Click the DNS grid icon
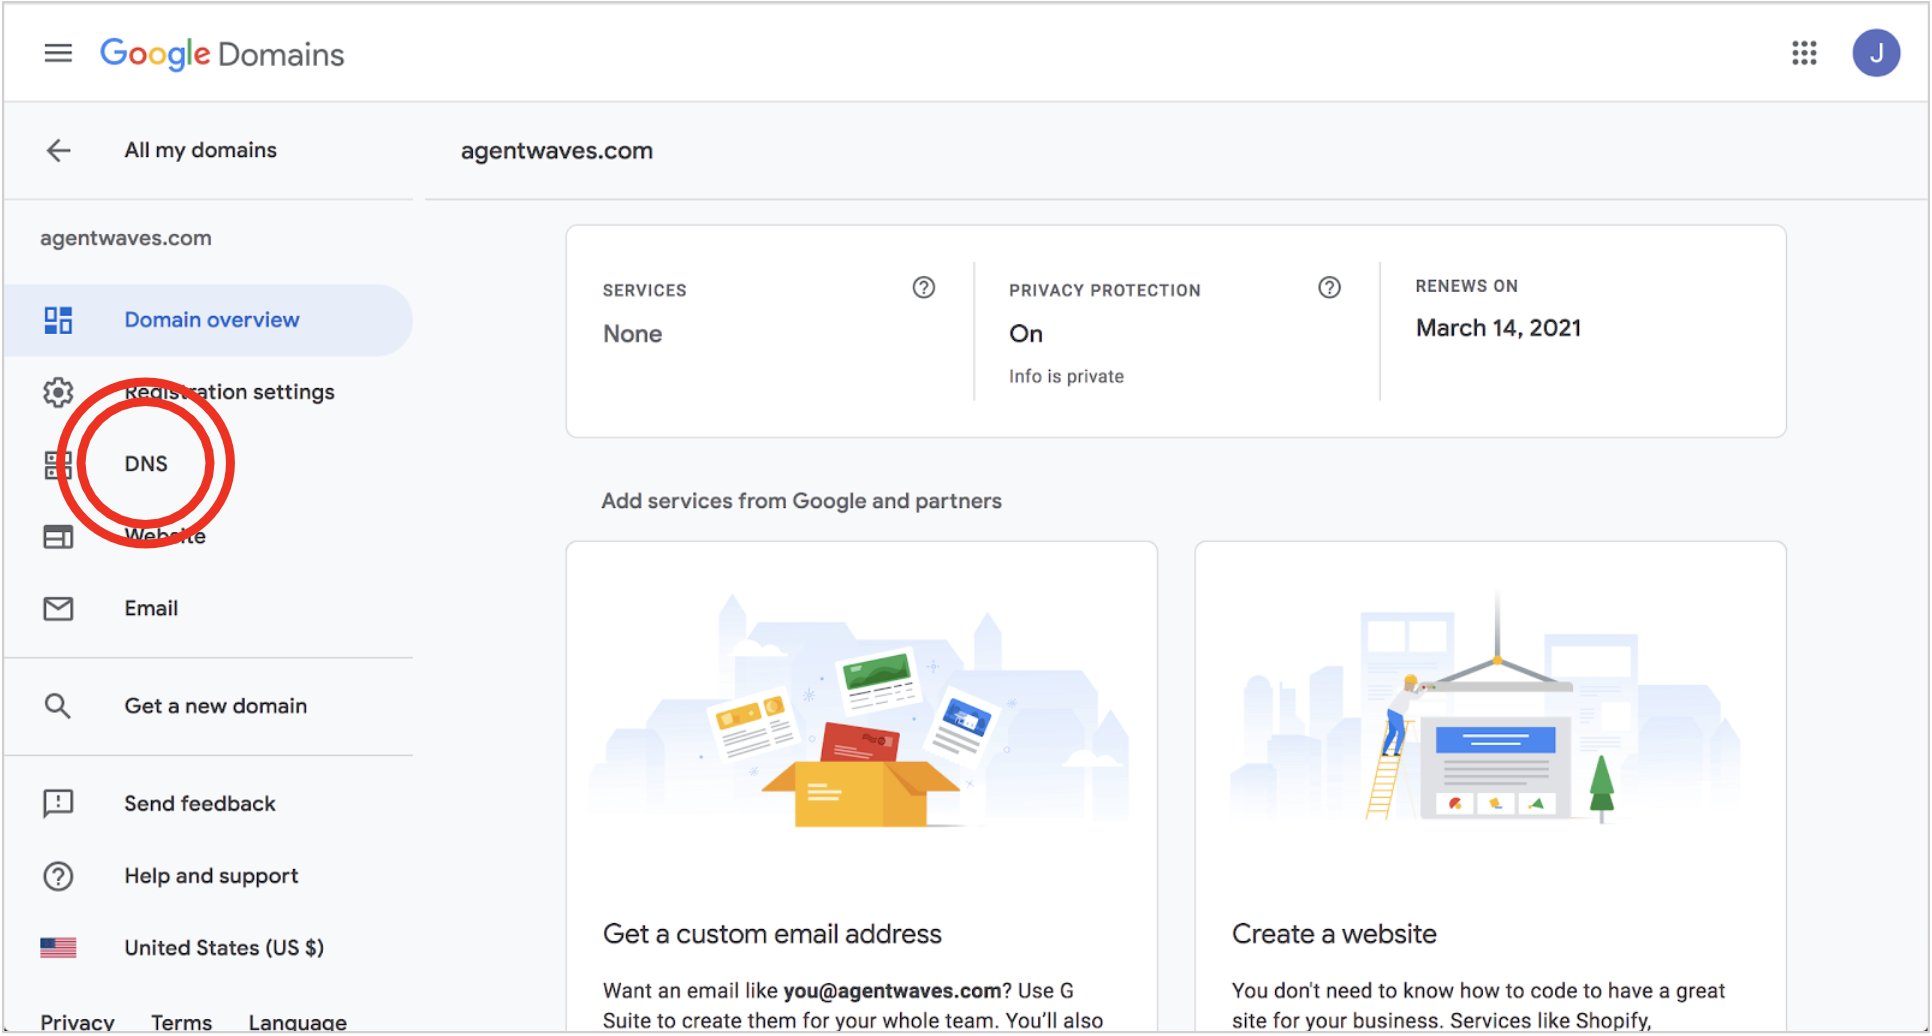 [58, 464]
